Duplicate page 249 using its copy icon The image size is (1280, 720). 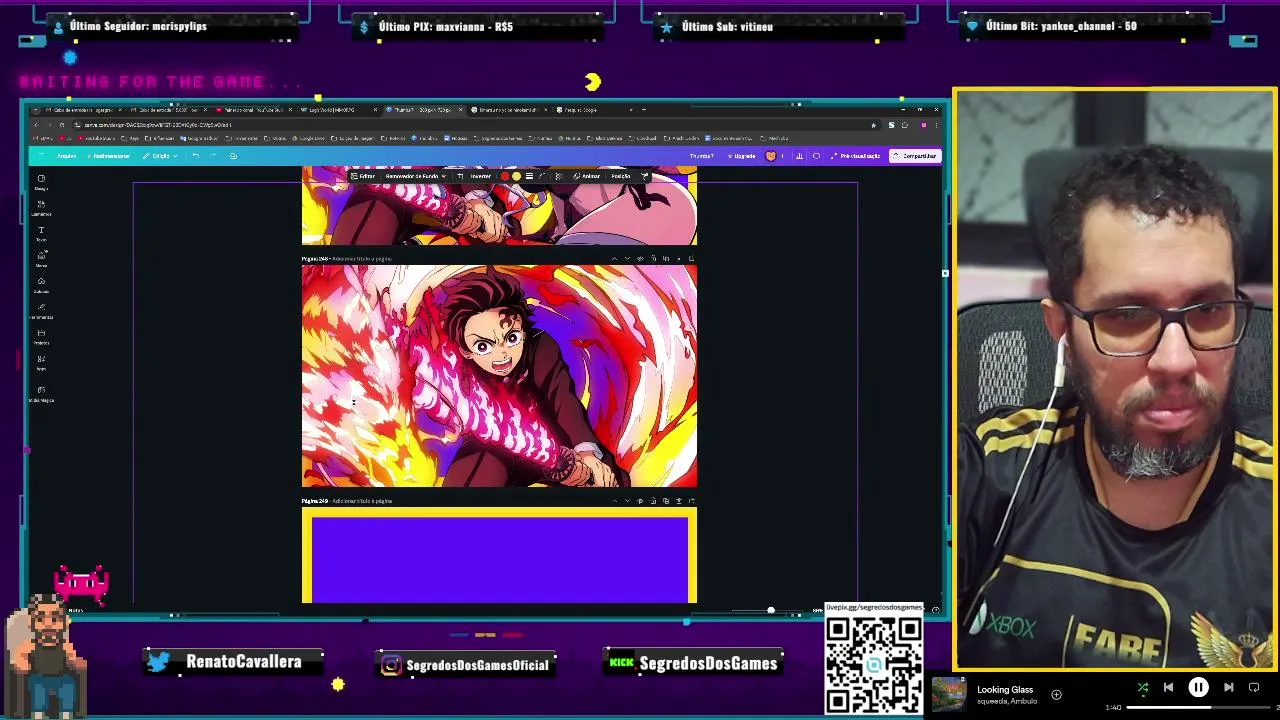[666, 501]
